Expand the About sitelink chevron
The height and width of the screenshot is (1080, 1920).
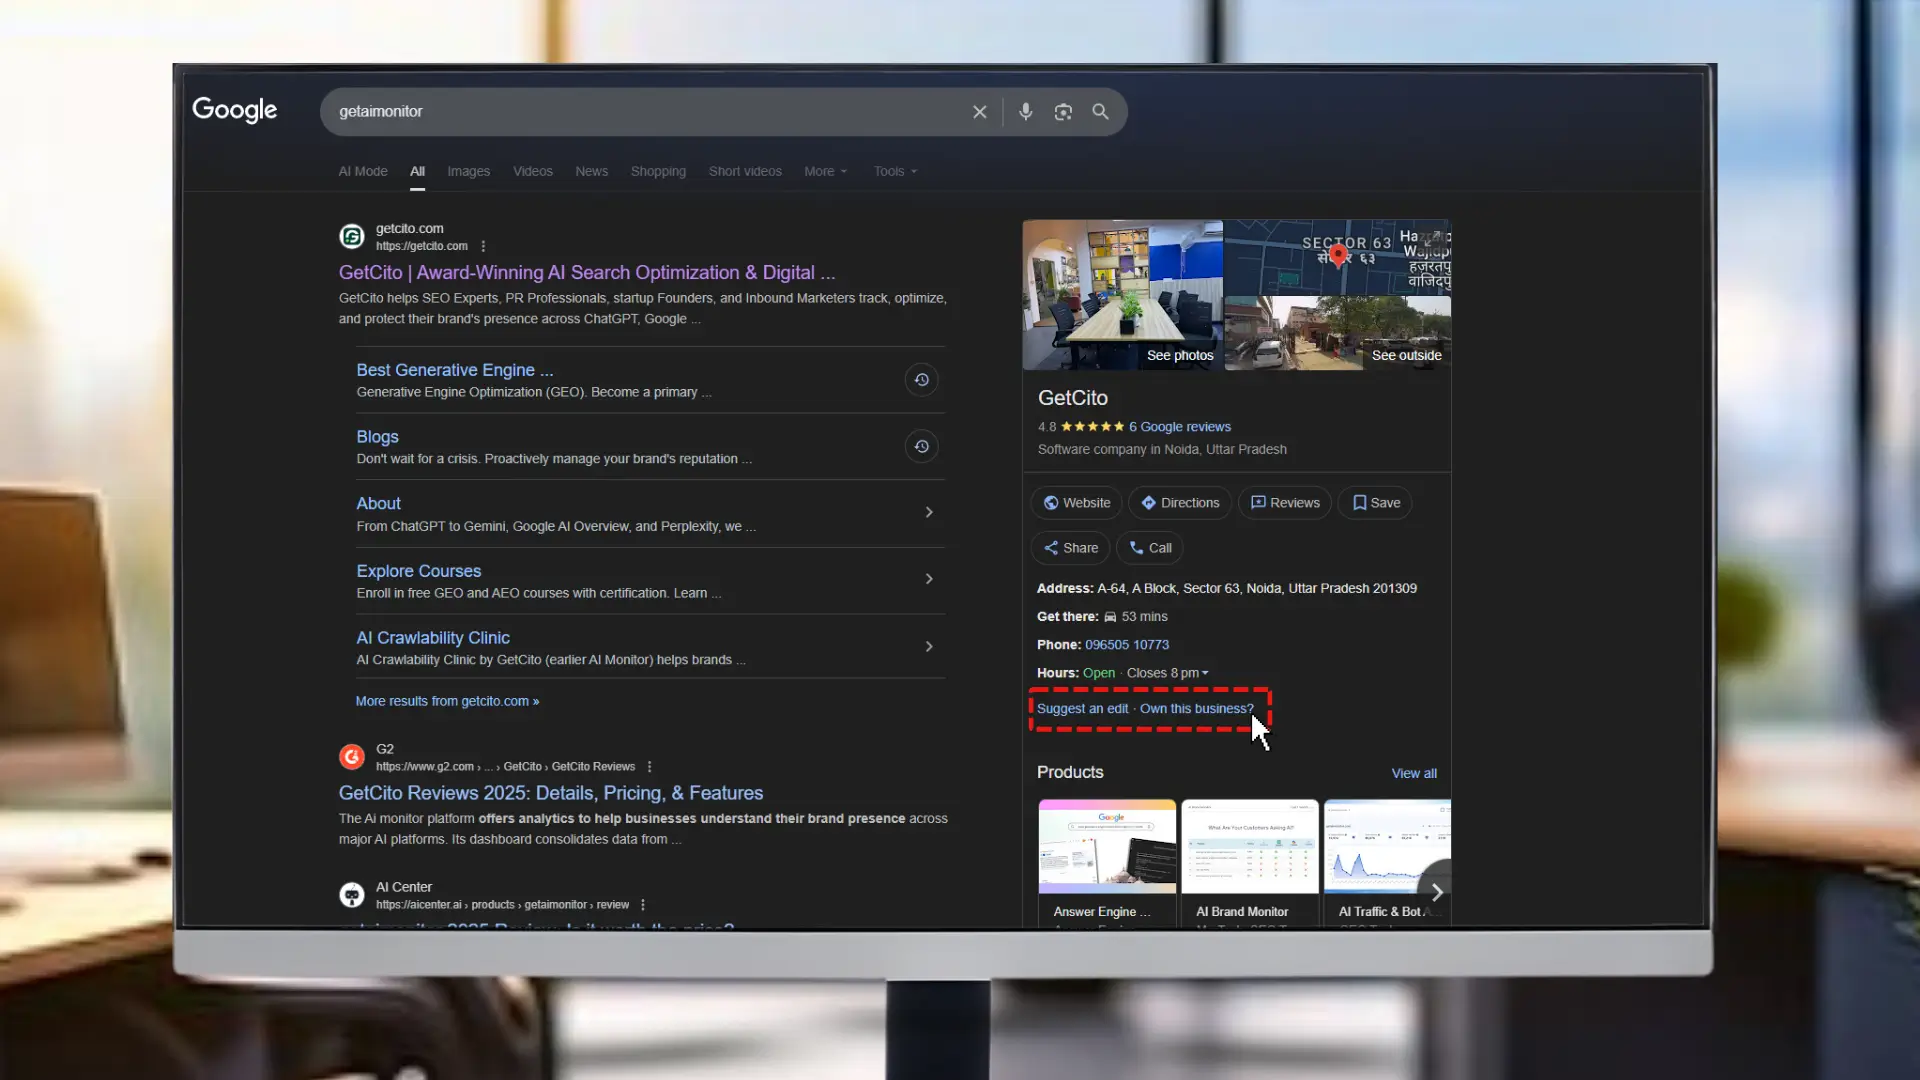coord(929,512)
